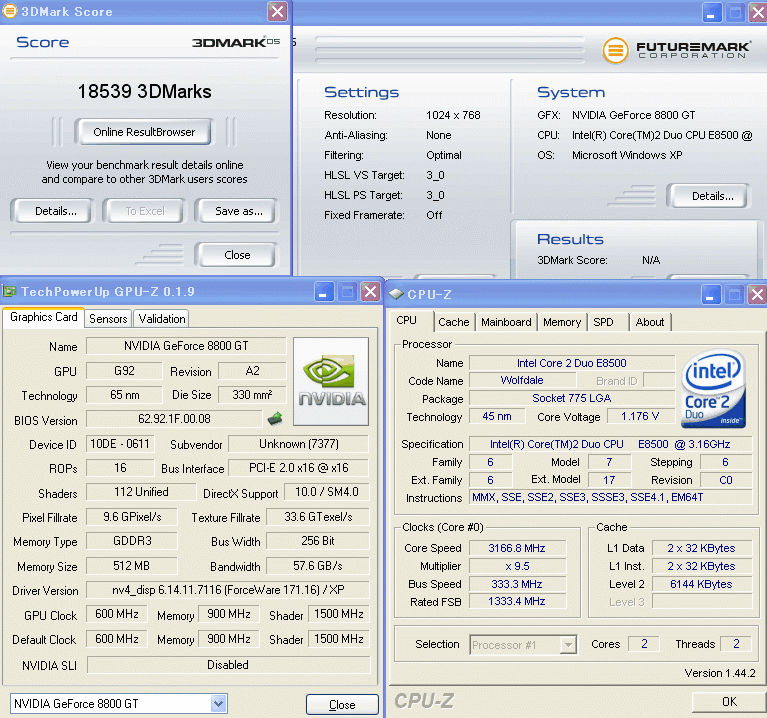Close 3DMark Score window using title bar X
Screen dimensions: 767x718
[278, 12]
